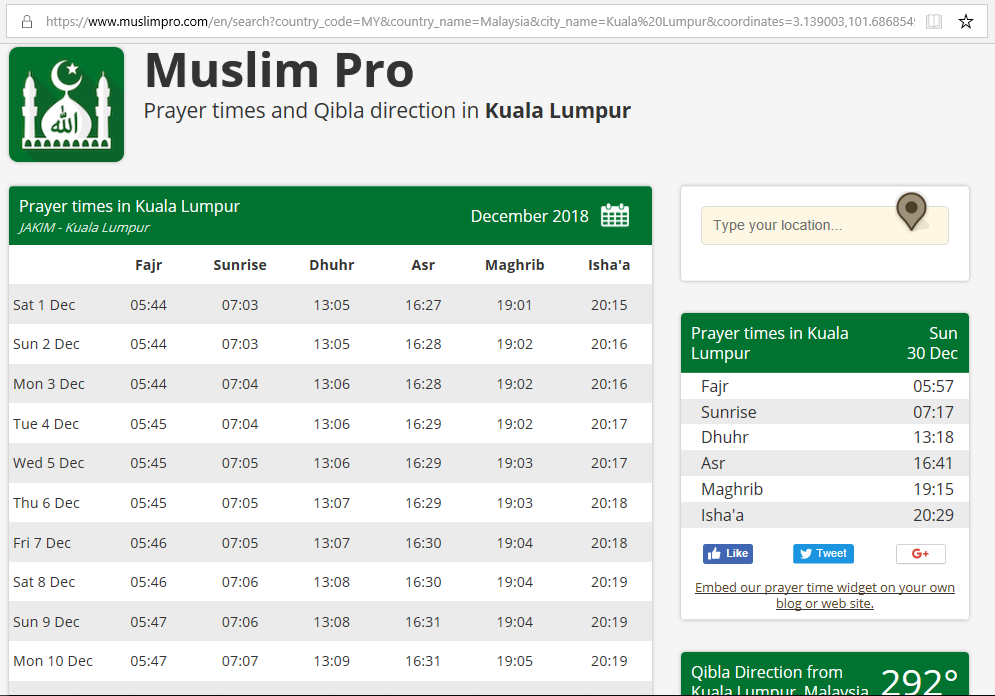Select the Tue 4 Dec row label
This screenshot has height=696, width=995.
click(46, 424)
